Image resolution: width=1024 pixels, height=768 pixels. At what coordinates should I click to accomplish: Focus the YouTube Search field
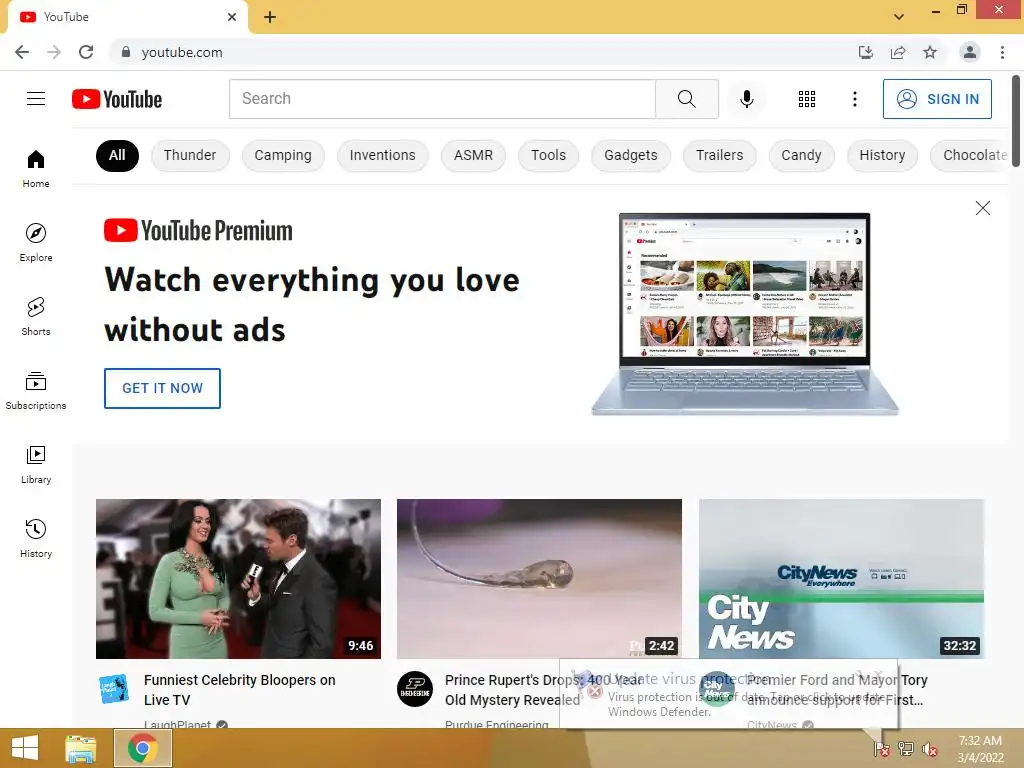[x=442, y=99]
